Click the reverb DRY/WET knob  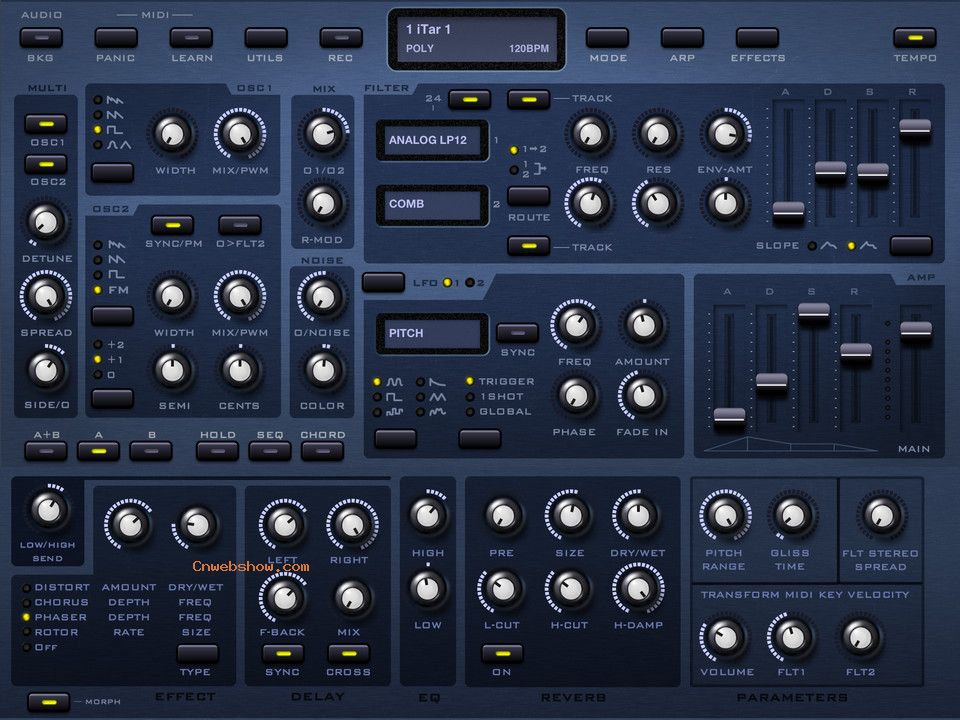point(637,515)
